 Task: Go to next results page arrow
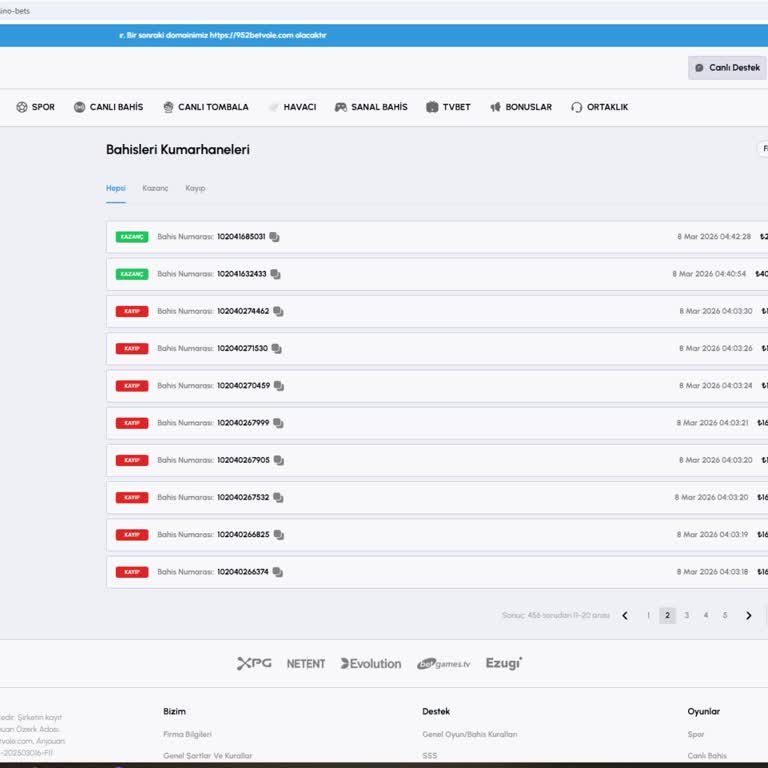click(748, 616)
